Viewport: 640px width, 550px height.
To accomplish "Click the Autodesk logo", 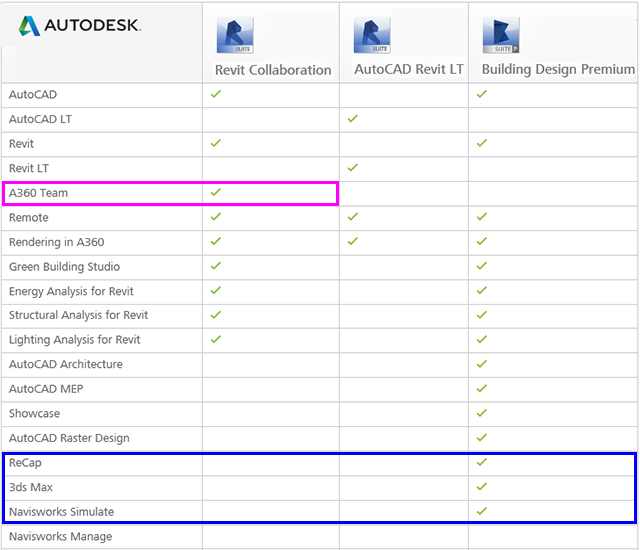I will (x=80, y=26).
